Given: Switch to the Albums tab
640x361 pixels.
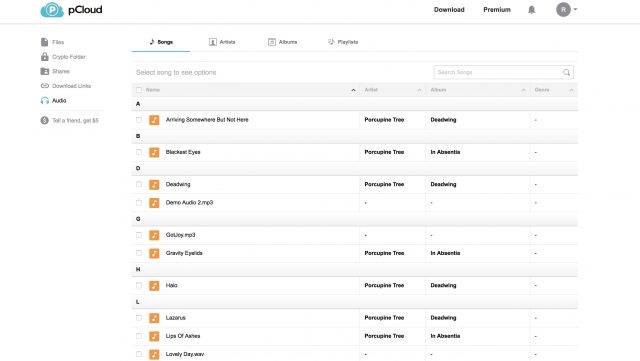Looking at the screenshot, I should [282, 42].
